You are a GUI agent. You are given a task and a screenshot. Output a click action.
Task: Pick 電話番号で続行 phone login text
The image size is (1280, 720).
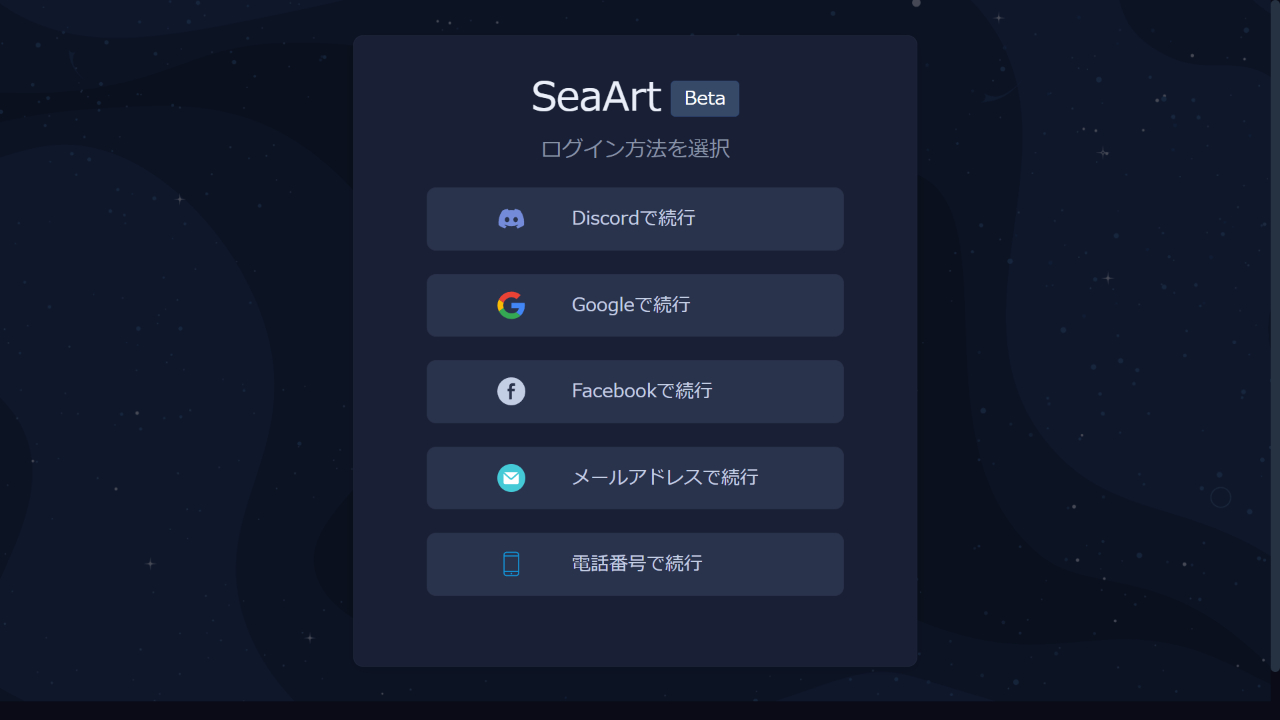click(637, 564)
